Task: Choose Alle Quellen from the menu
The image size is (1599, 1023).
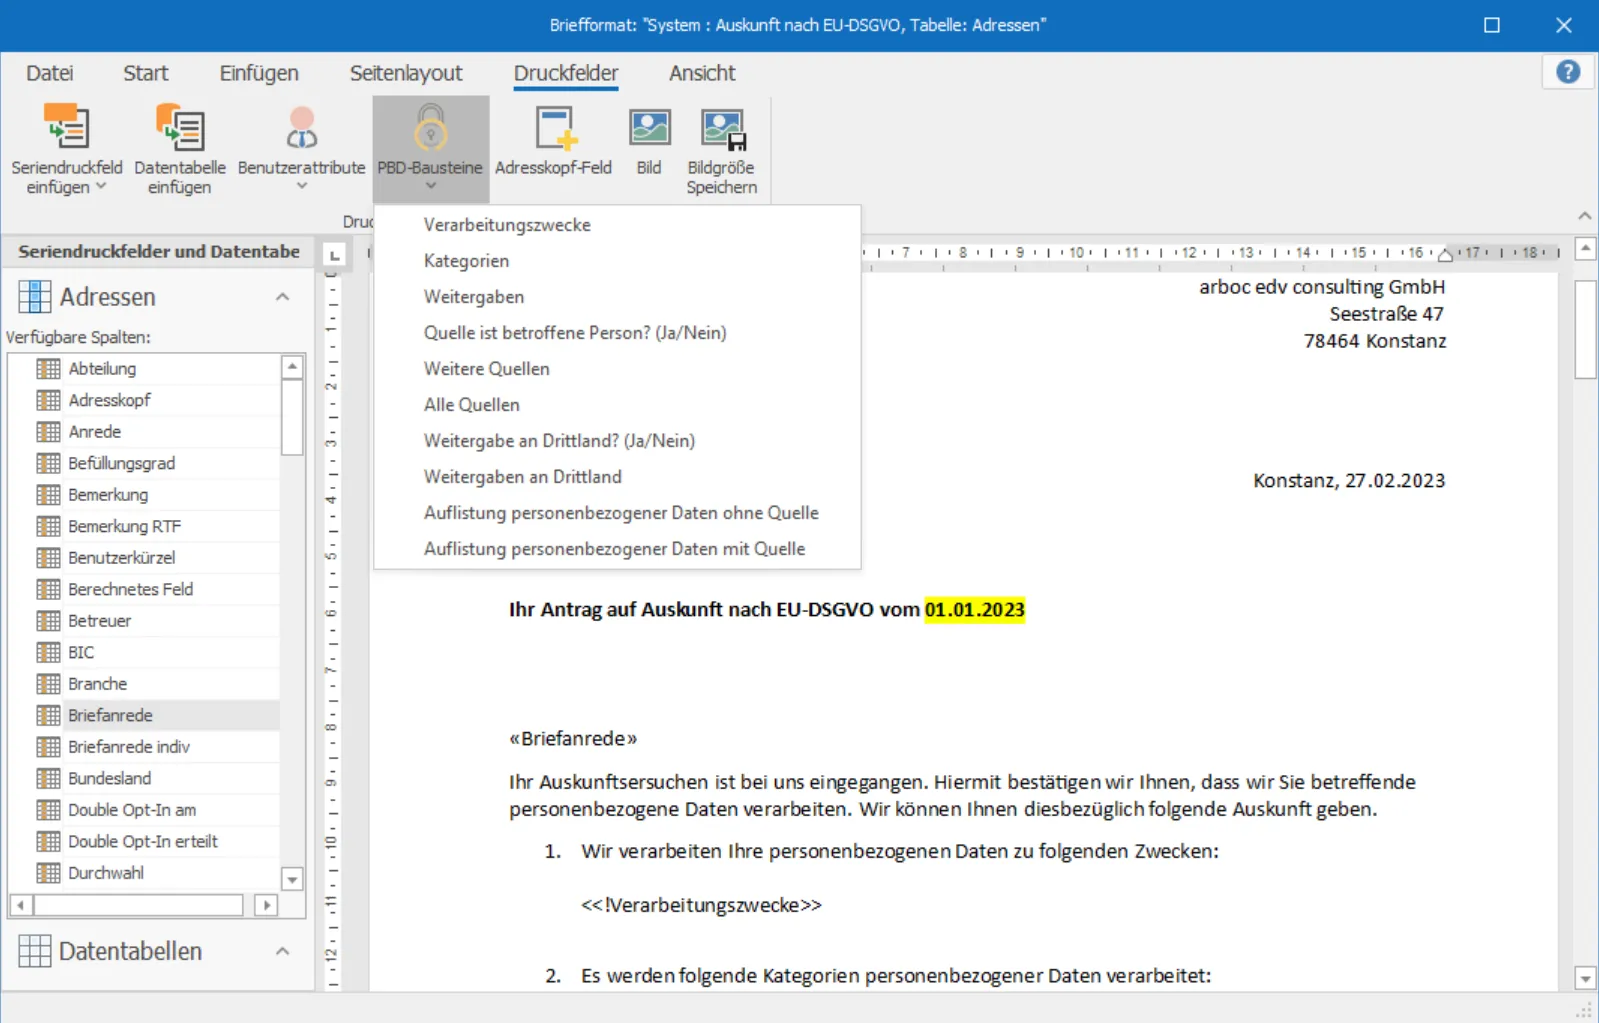Action: [x=617, y=405]
